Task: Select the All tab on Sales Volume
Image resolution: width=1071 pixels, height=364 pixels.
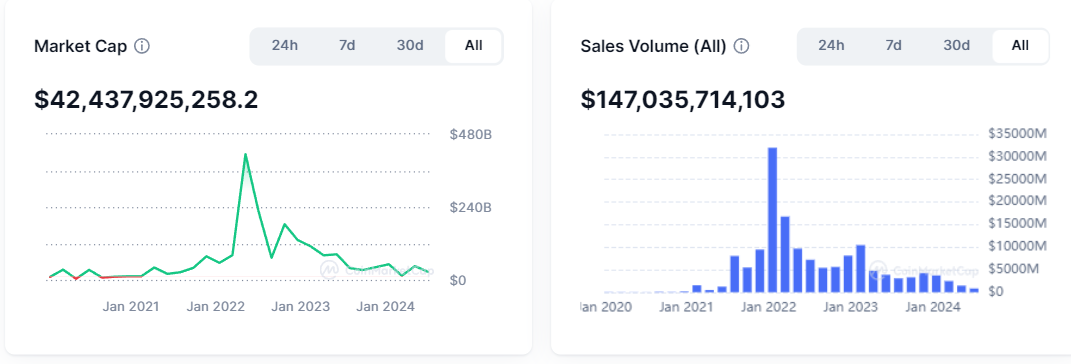Action: [x=1020, y=46]
